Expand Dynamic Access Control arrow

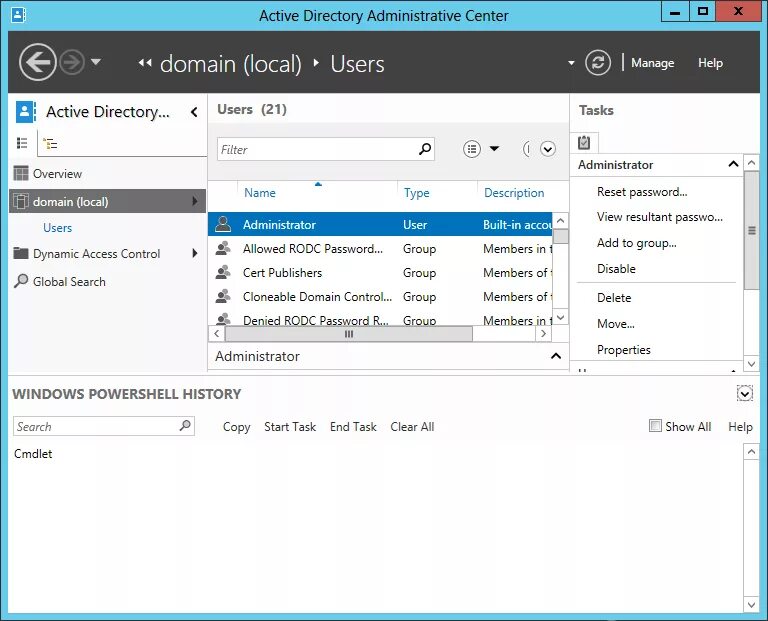(x=195, y=253)
